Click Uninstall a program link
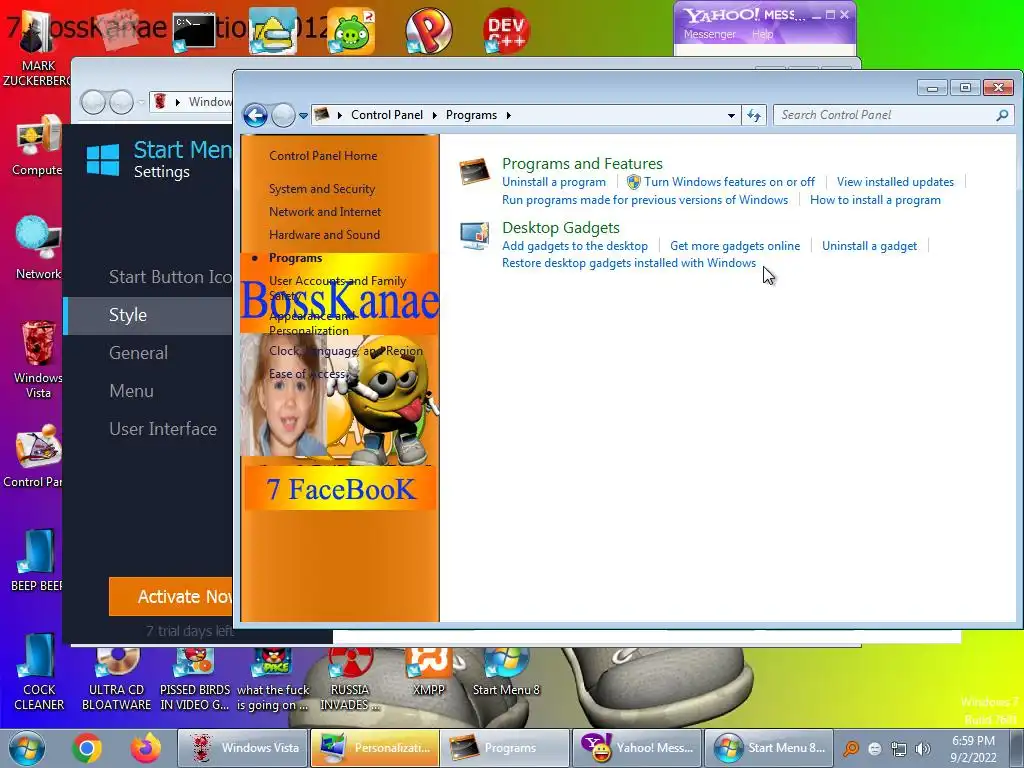The image size is (1024, 768). pyautogui.click(x=554, y=182)
